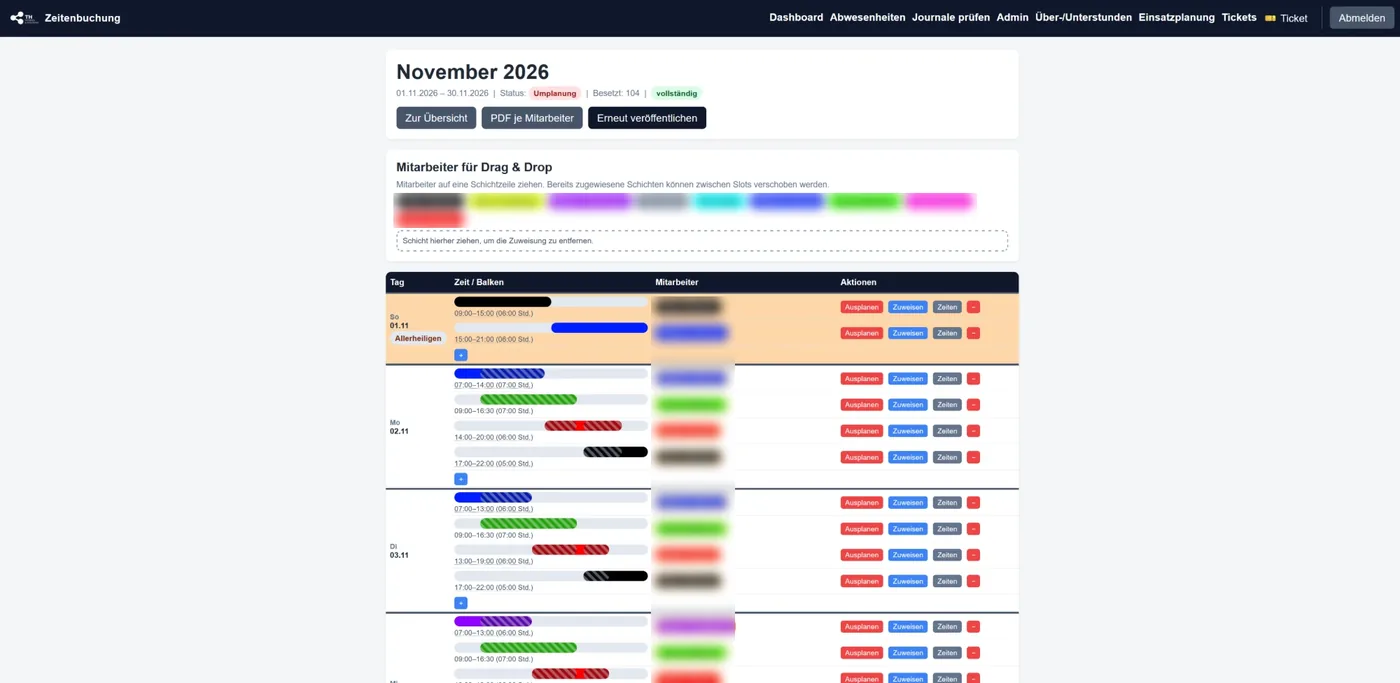Image resolution: width=1400 pixels, height=683 pixels.
Task: Open the Tickets navigation item
Action: pyautogui.click(x=1239, y=18)
